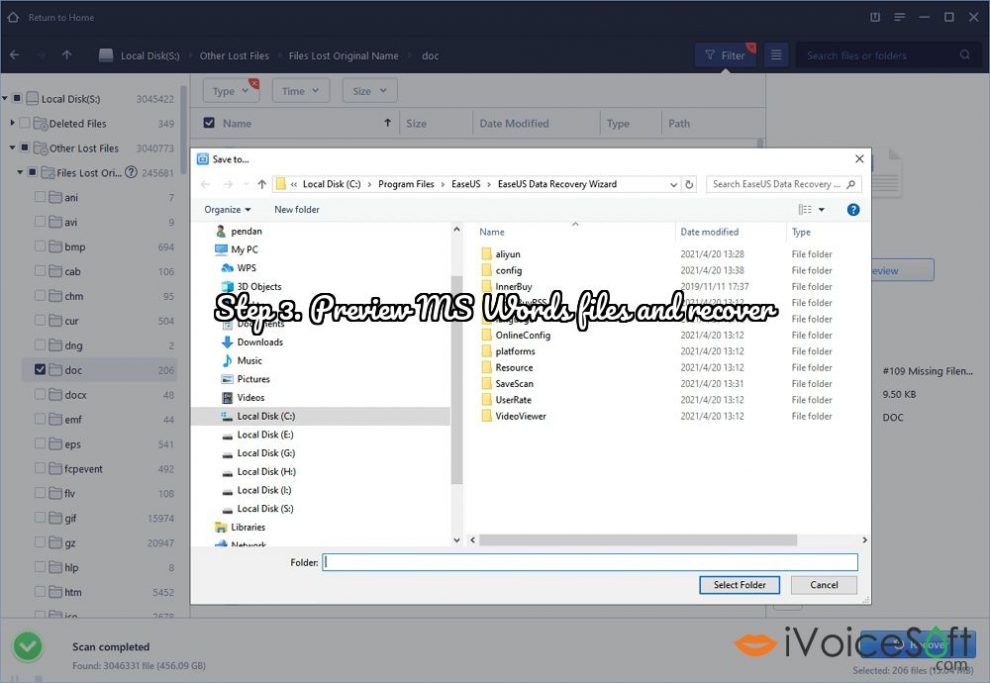Cancel the Save to dialog
This screenshot has width=990, height=683.
coord(824,585)
